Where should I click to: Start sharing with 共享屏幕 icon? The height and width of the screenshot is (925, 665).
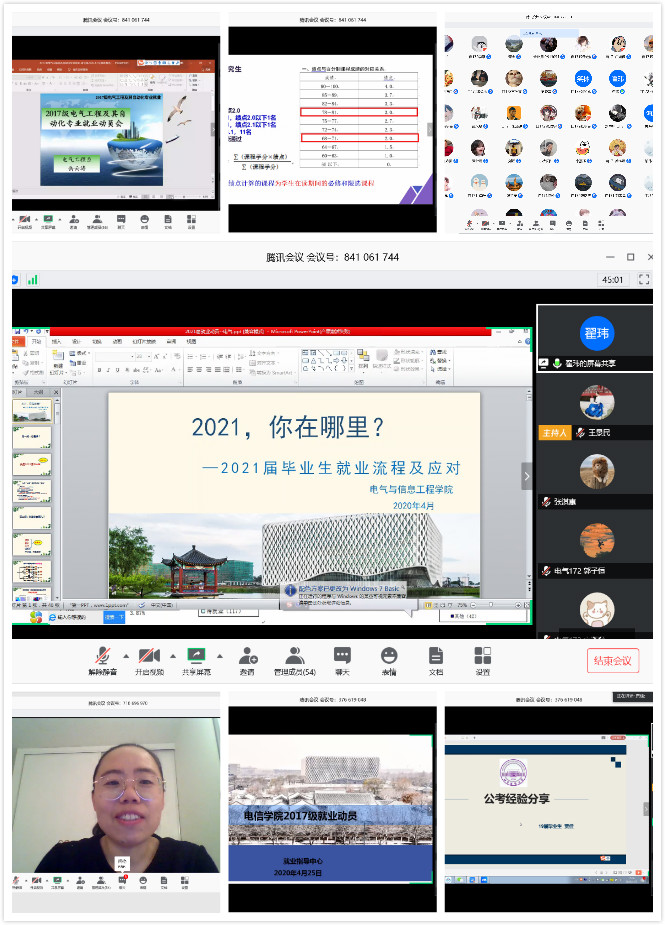pyautogui.click(x=195, y=660)
